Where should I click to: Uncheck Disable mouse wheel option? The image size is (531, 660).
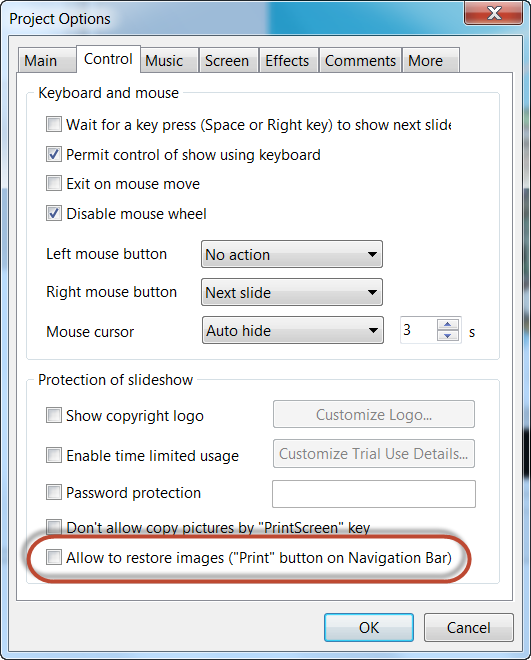tap(54, 213)
